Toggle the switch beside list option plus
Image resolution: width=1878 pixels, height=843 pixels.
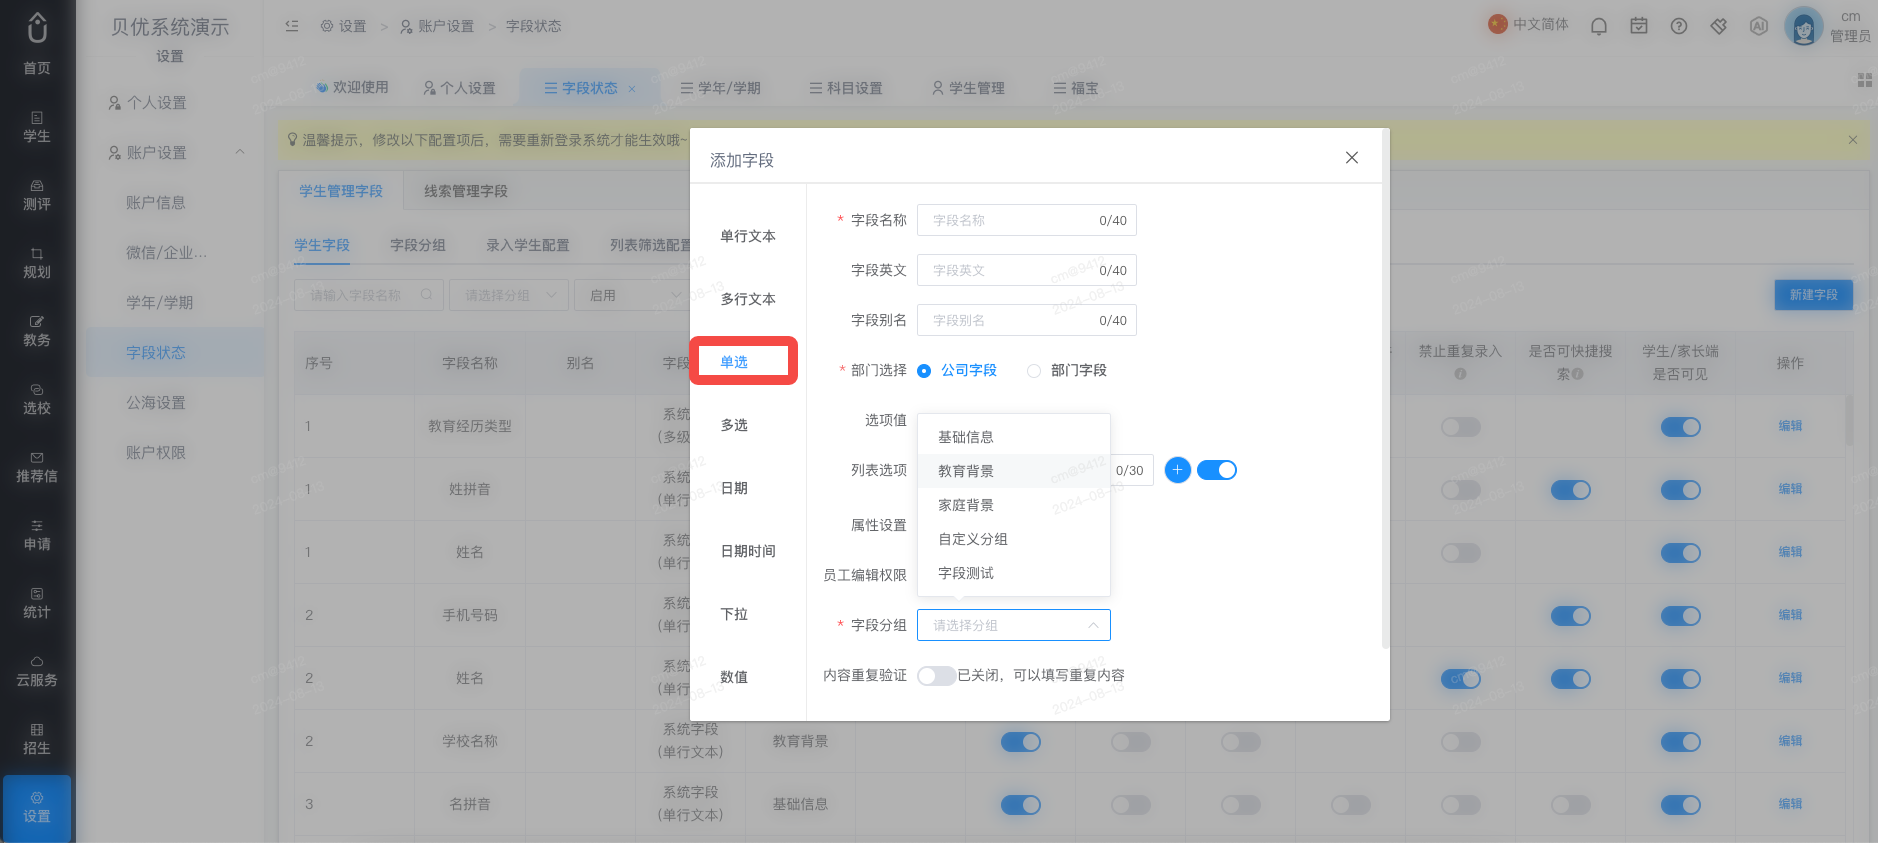click(1217, 470)
